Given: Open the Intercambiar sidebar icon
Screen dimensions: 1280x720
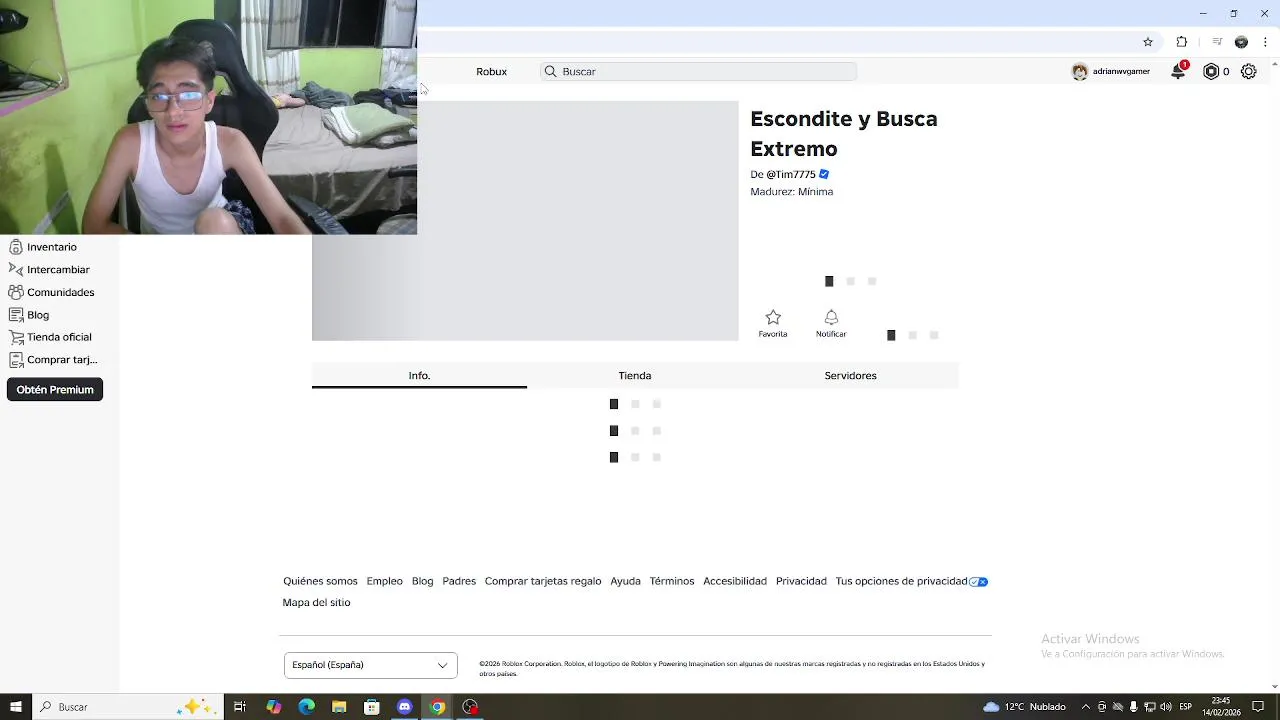Looking at the screenshot, I should [16, 269].
